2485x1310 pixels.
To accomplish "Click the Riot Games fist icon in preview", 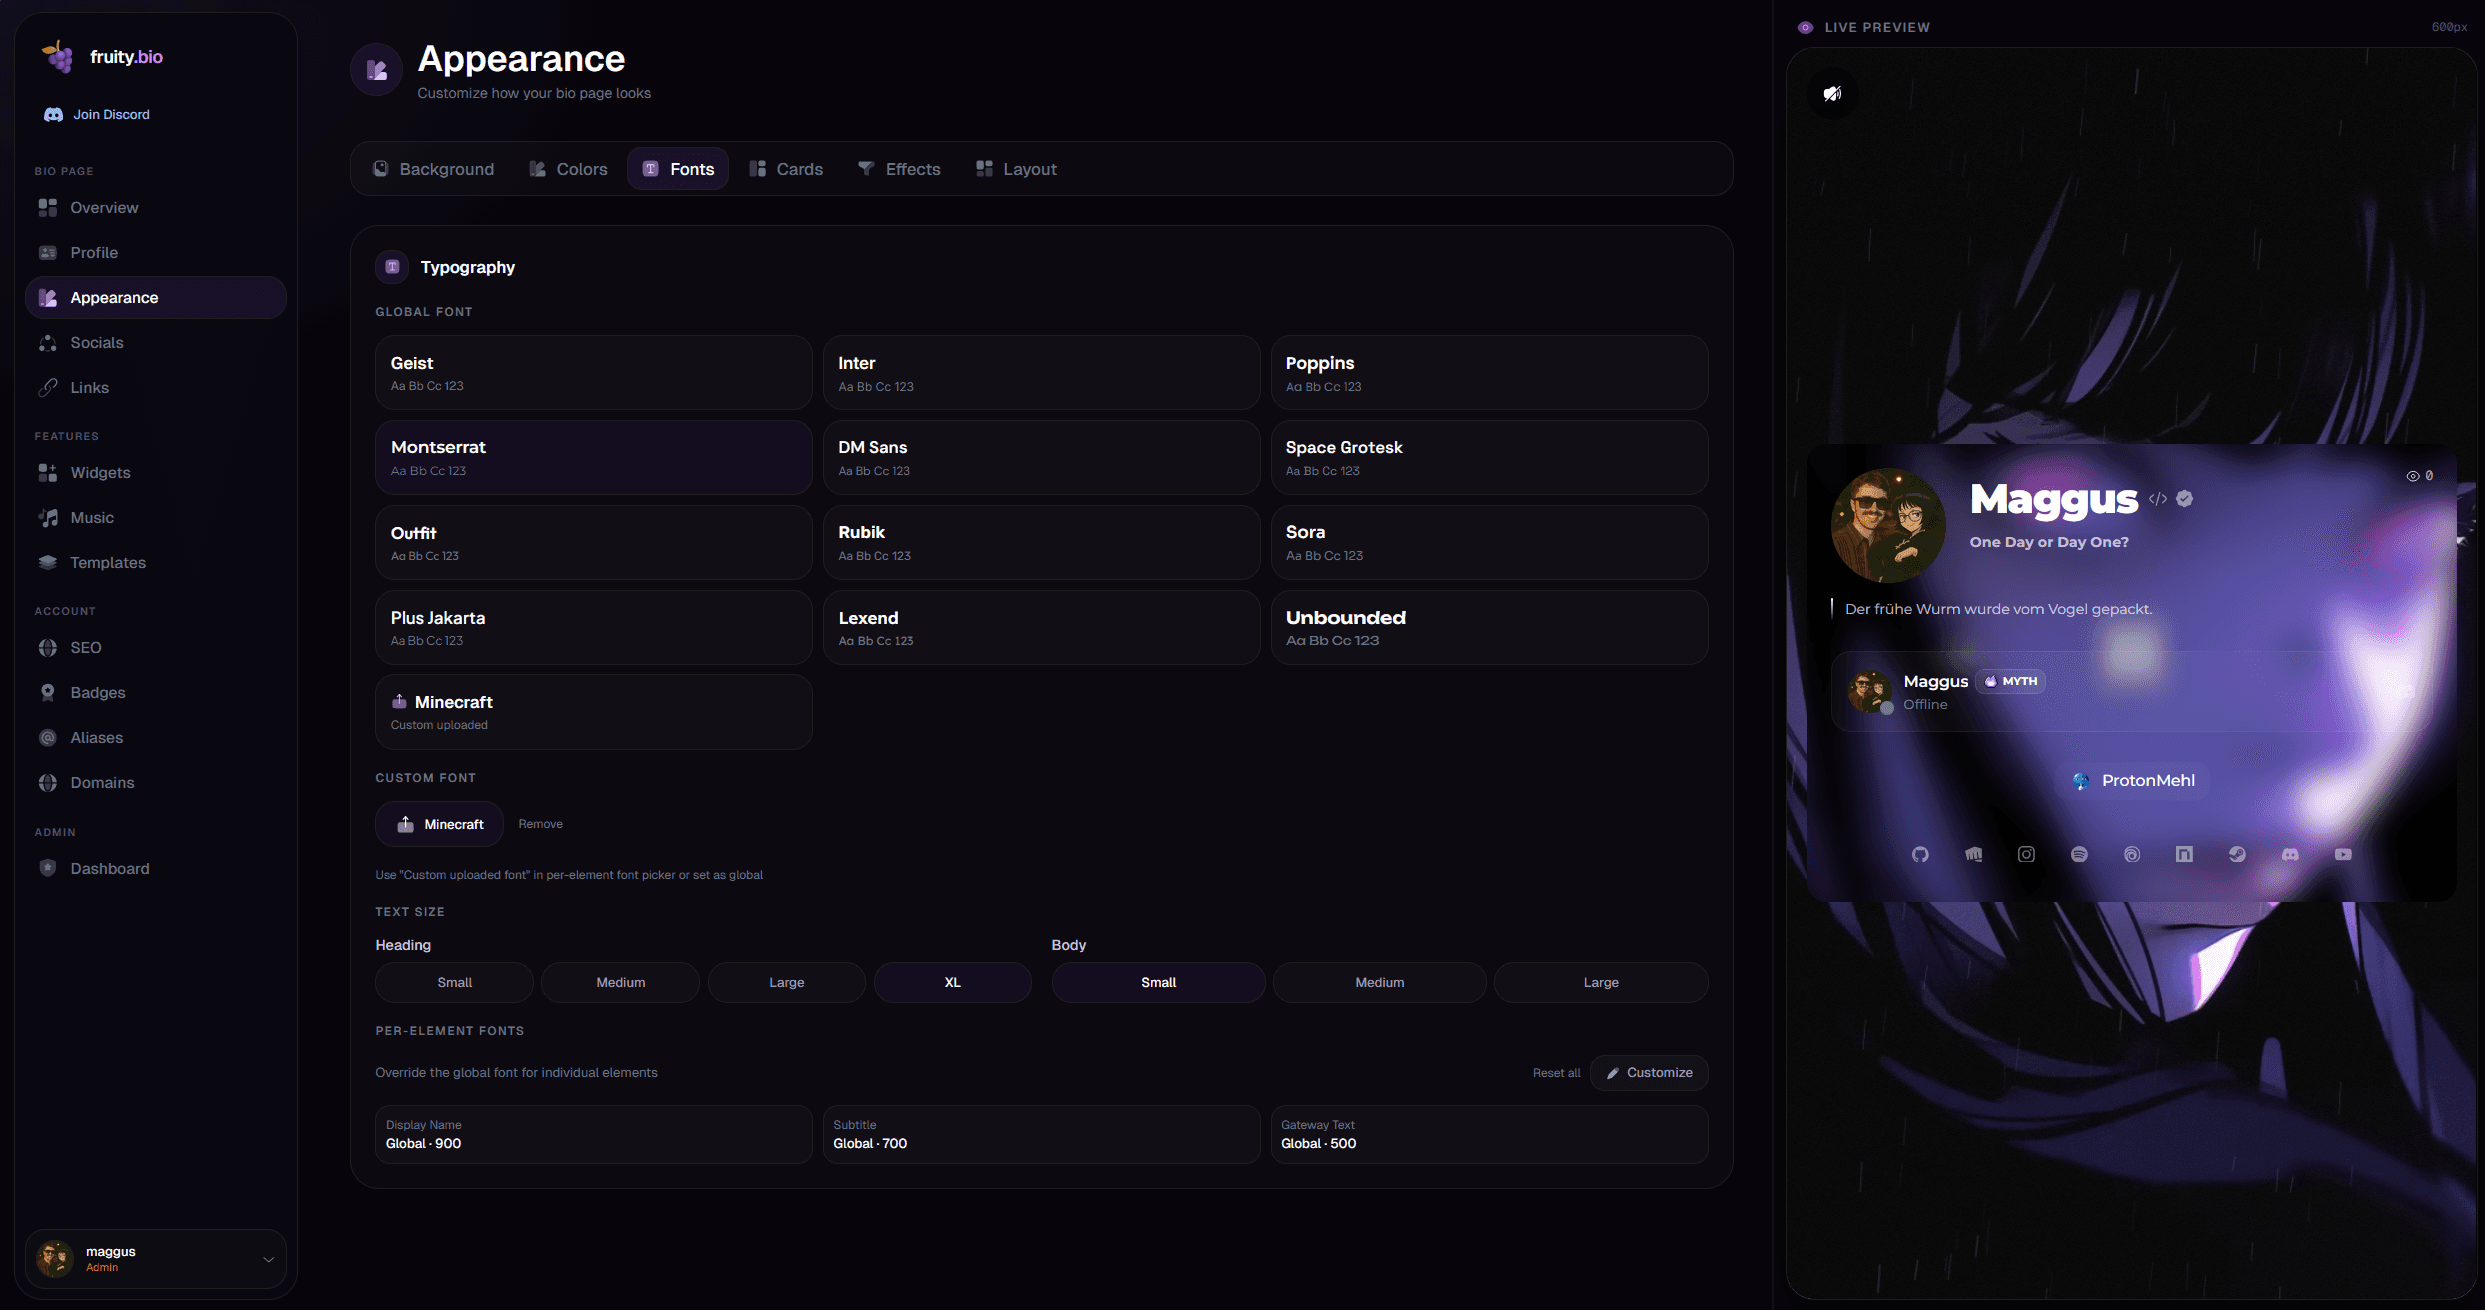I will pyautogui.click(x=1973, y=854).
